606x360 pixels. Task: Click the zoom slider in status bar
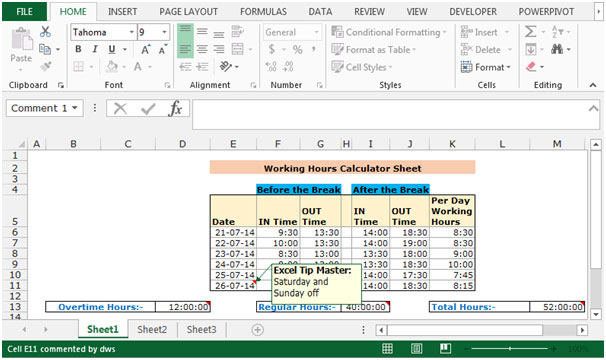510,349
